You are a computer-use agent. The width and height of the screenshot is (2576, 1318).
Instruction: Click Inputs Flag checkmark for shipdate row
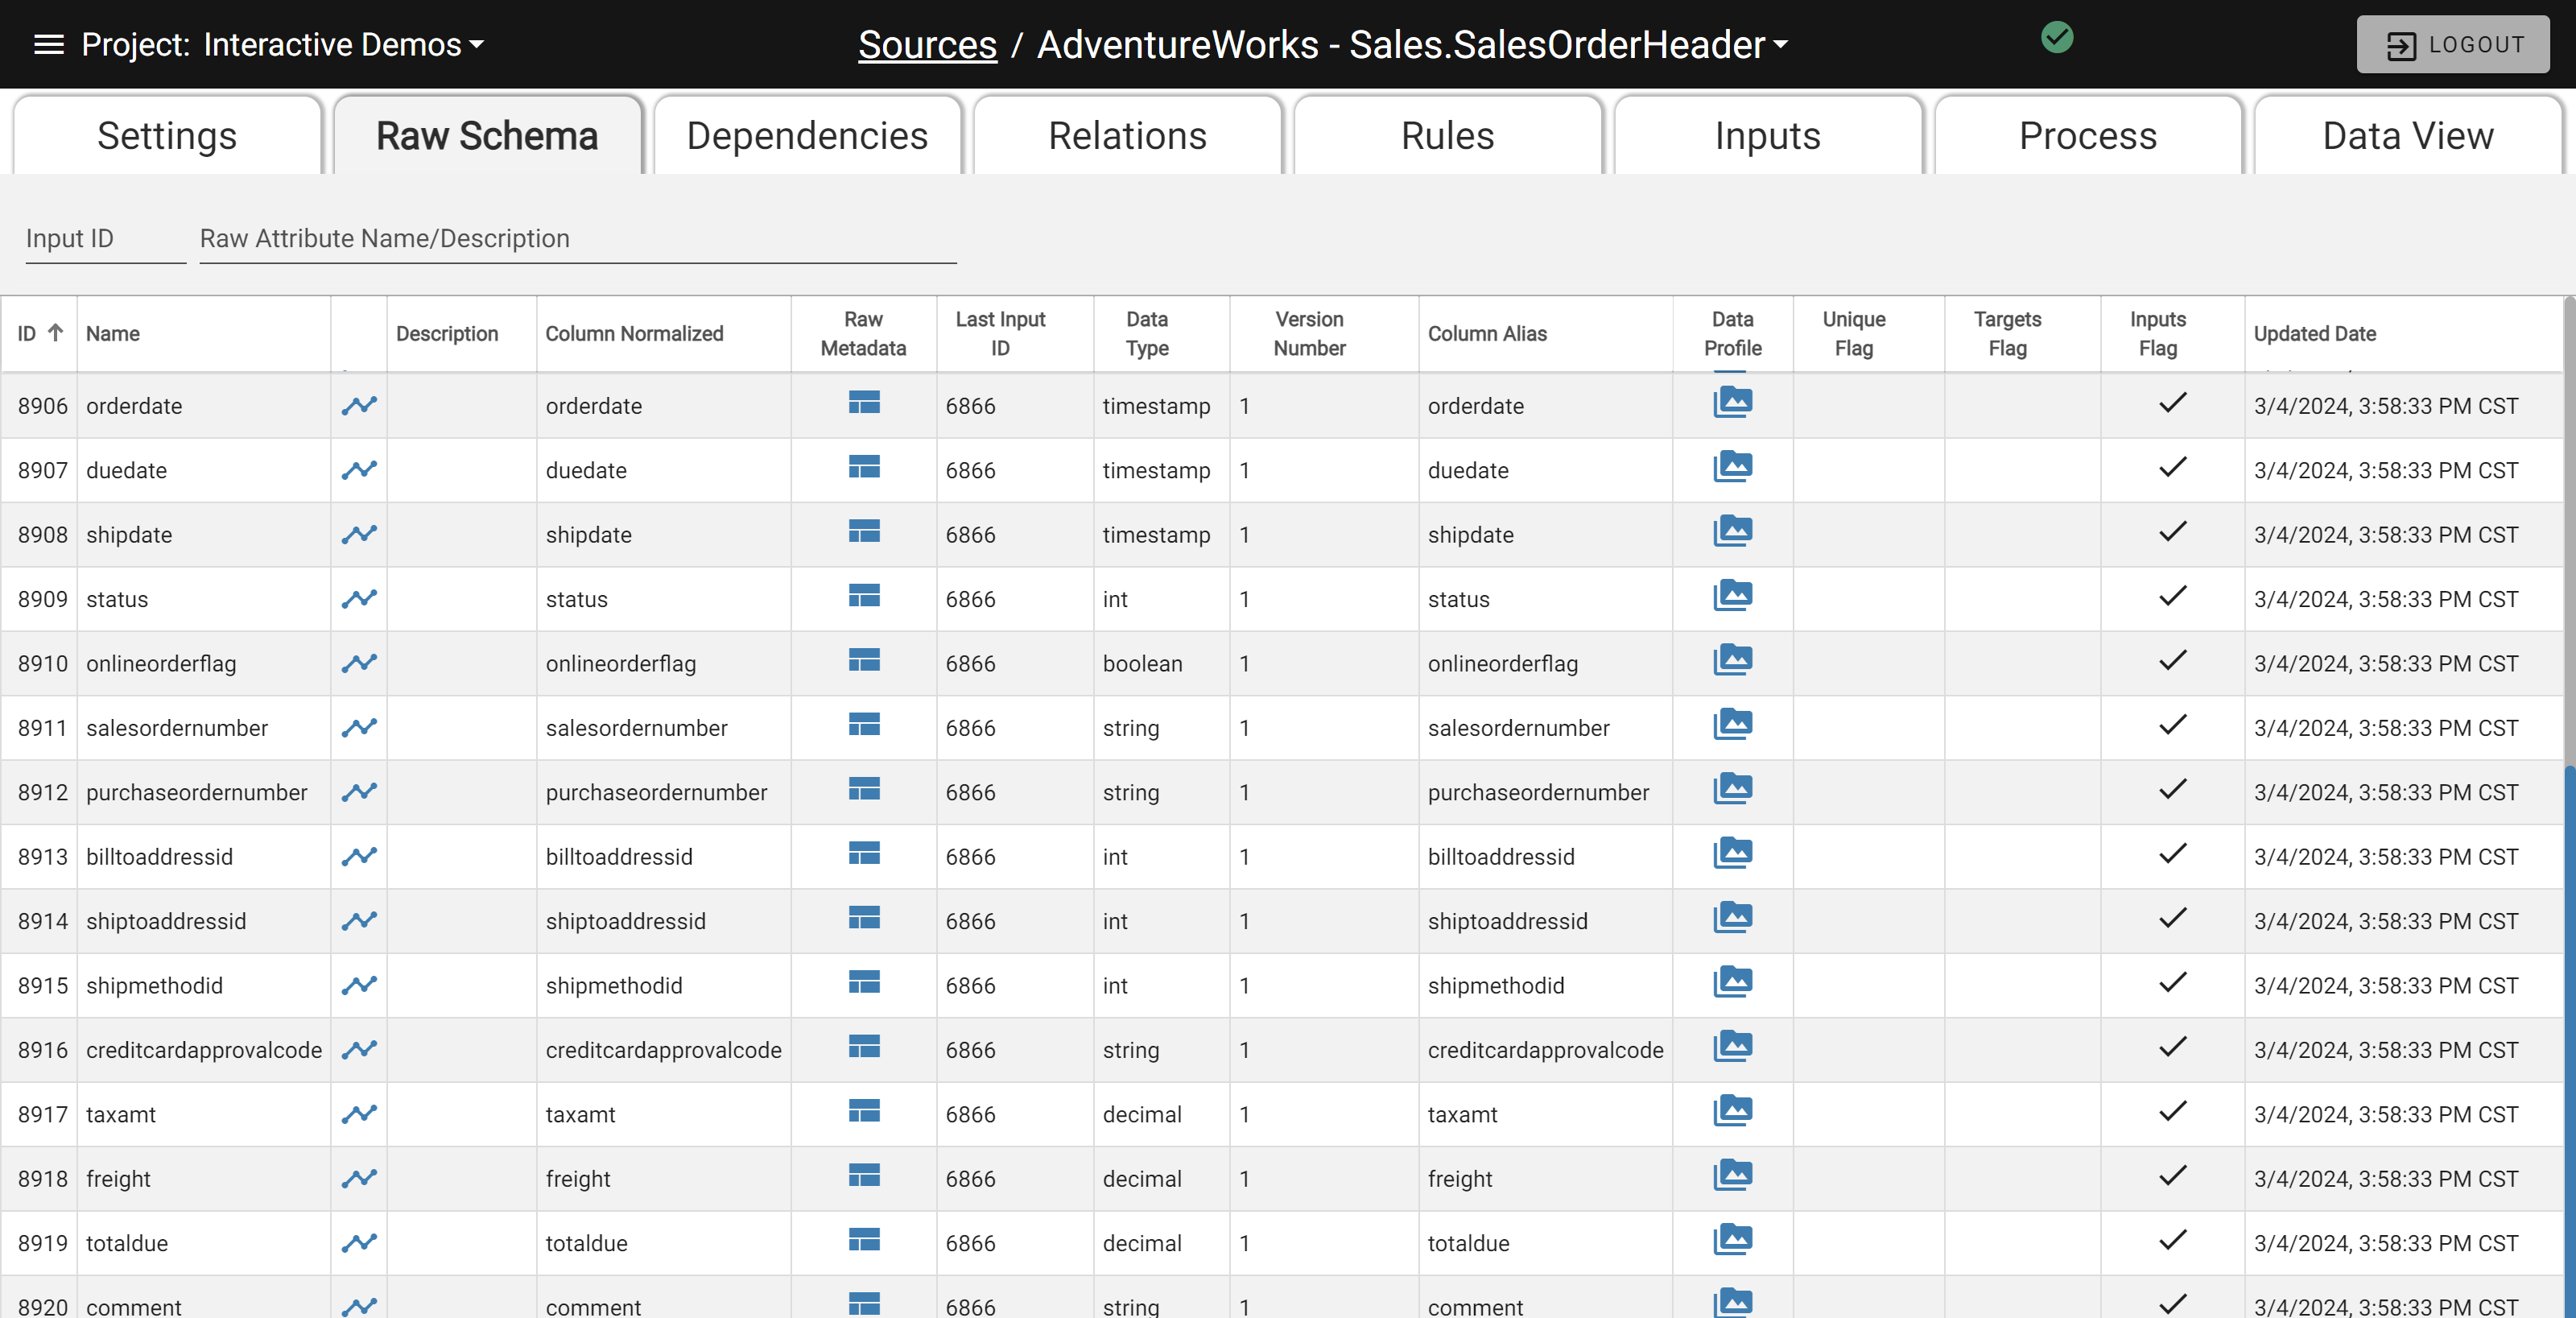(x=2173, y=532)
